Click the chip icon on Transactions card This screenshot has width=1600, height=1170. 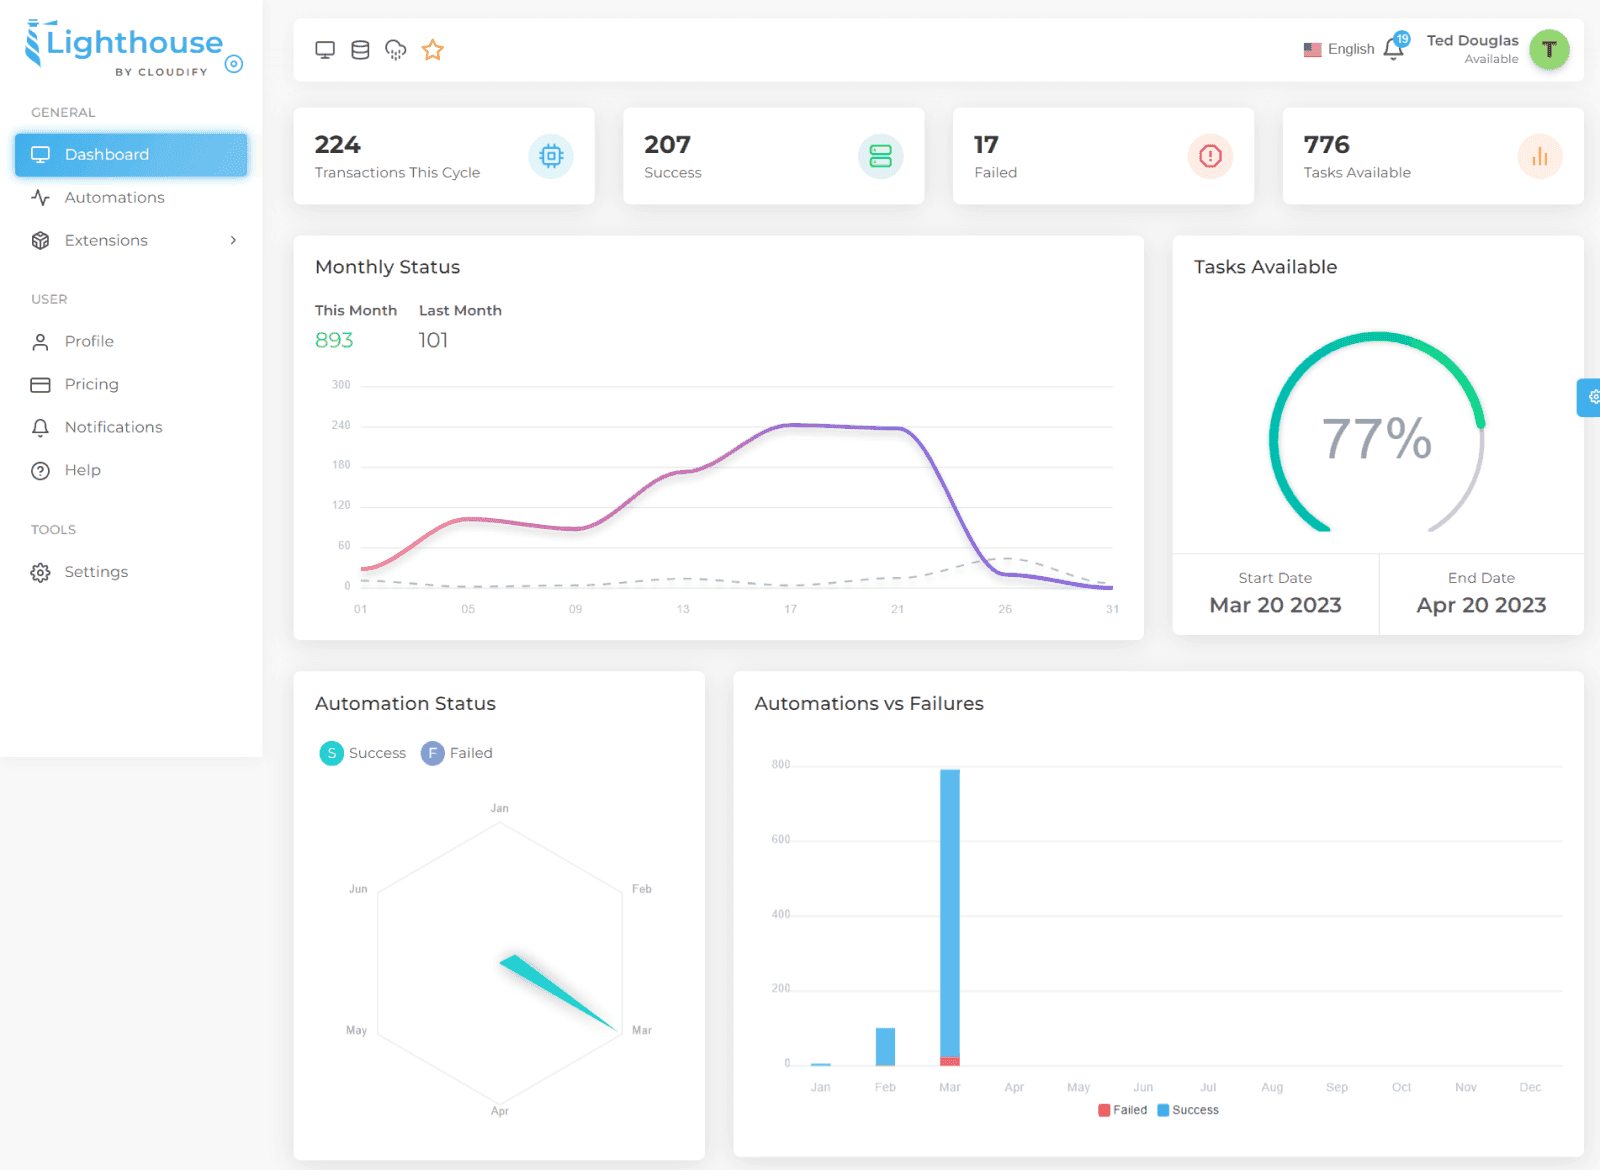point(551,156)
